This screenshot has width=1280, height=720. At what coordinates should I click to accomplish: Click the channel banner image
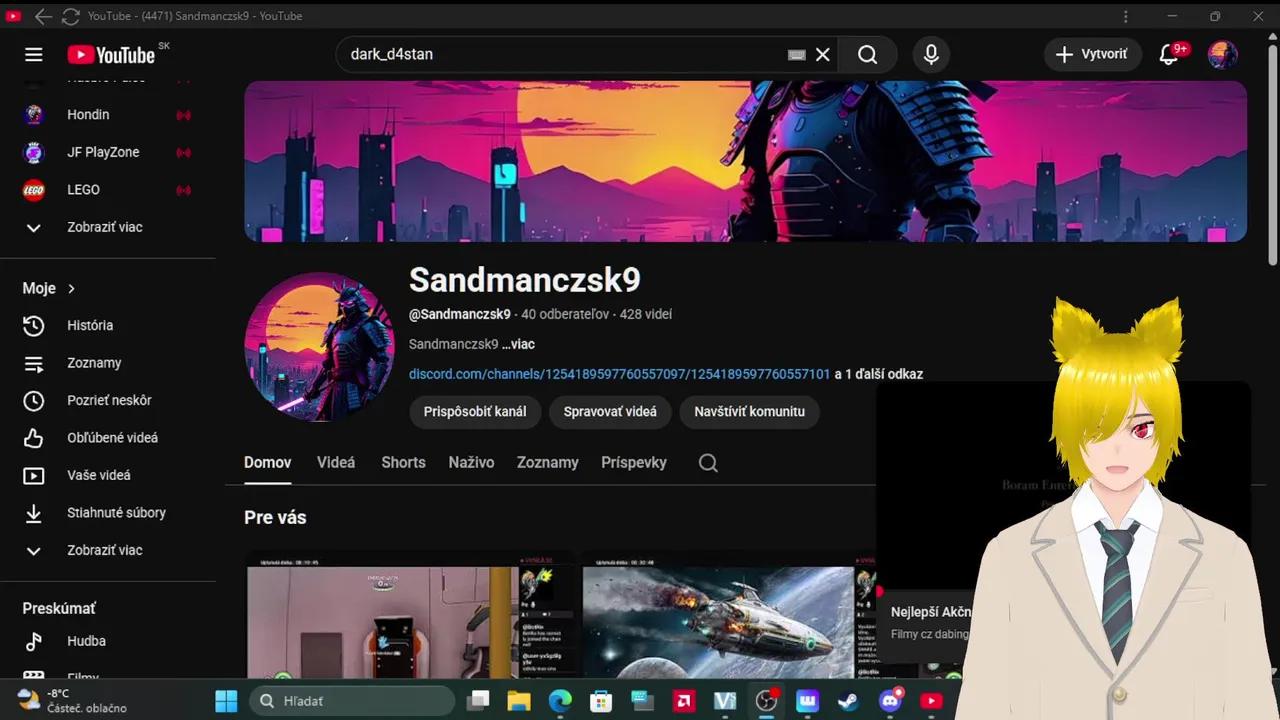pos(745,162)
